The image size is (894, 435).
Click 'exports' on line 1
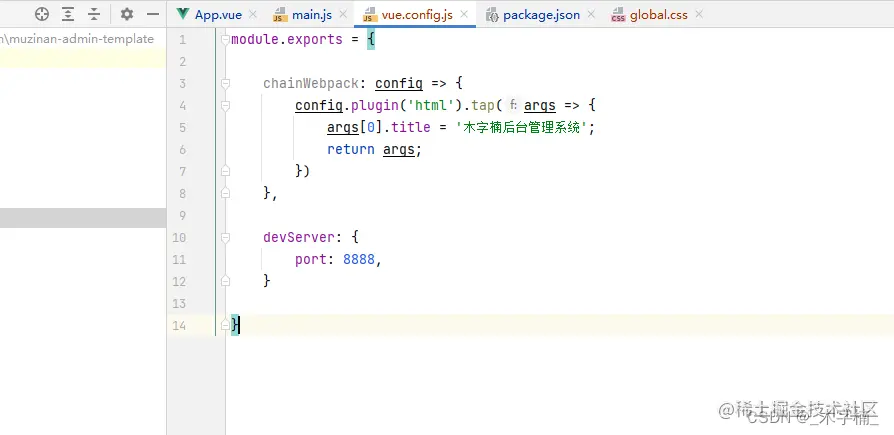[x=315, y=39]
